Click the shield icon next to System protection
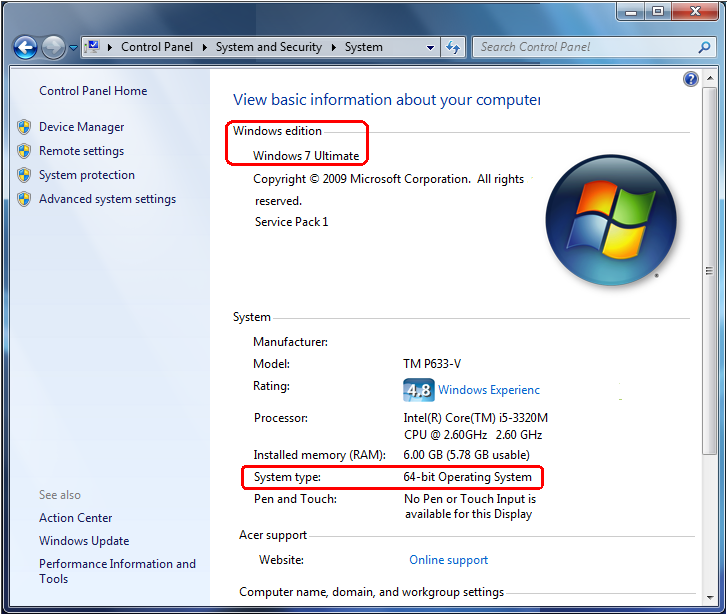The width and height of the screenshot is (727, 615). coord(24,175)
